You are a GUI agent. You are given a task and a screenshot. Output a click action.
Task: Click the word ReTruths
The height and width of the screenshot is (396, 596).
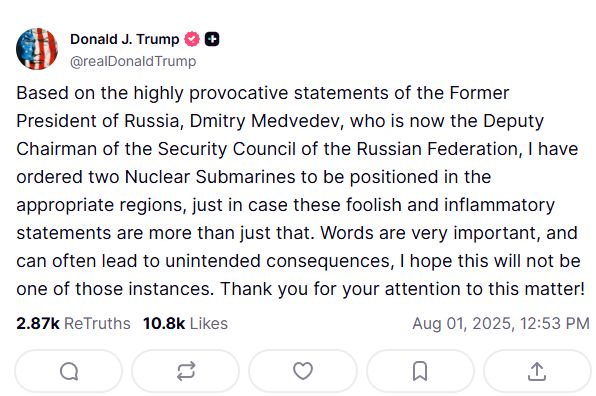click(x=97, y=323)
